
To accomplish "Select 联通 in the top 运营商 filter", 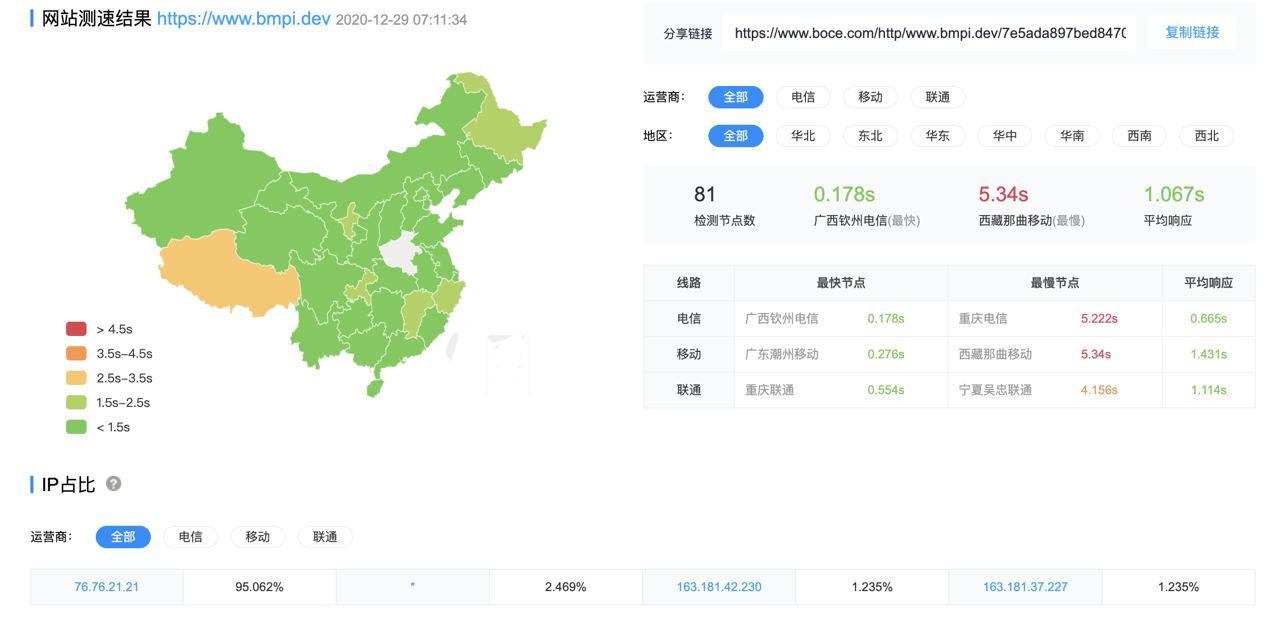I will (x=937, y=97).
